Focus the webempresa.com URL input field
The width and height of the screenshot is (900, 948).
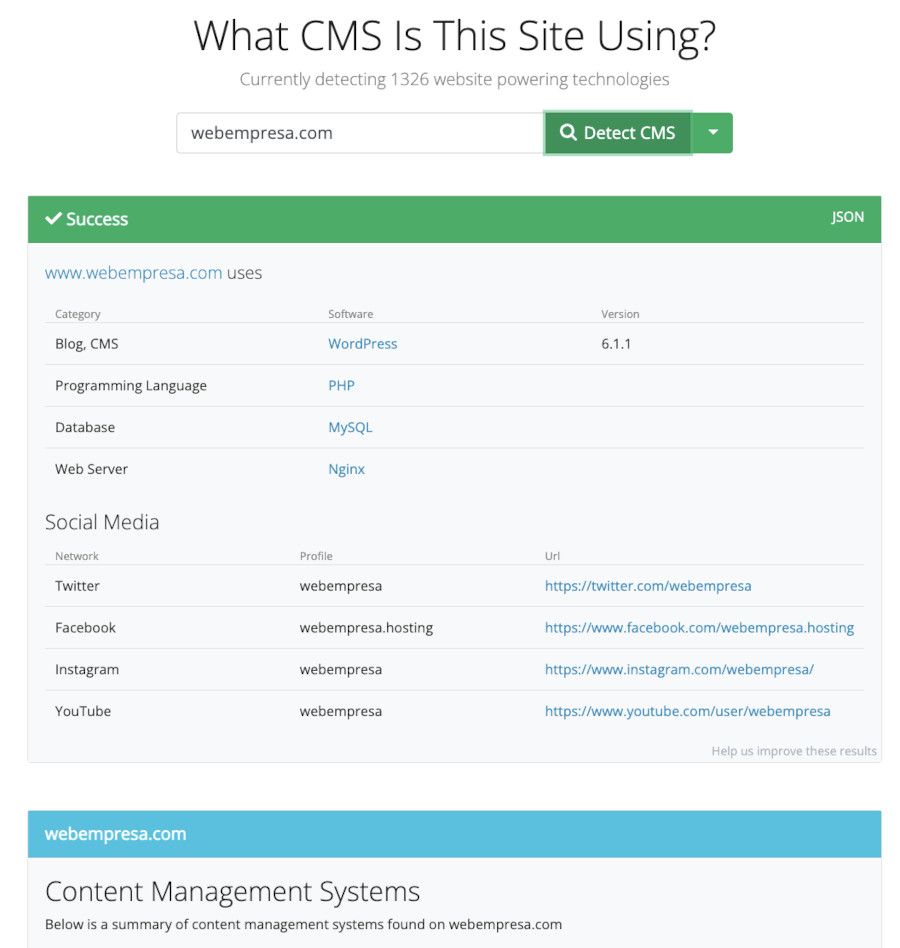(x=360, y=133)
